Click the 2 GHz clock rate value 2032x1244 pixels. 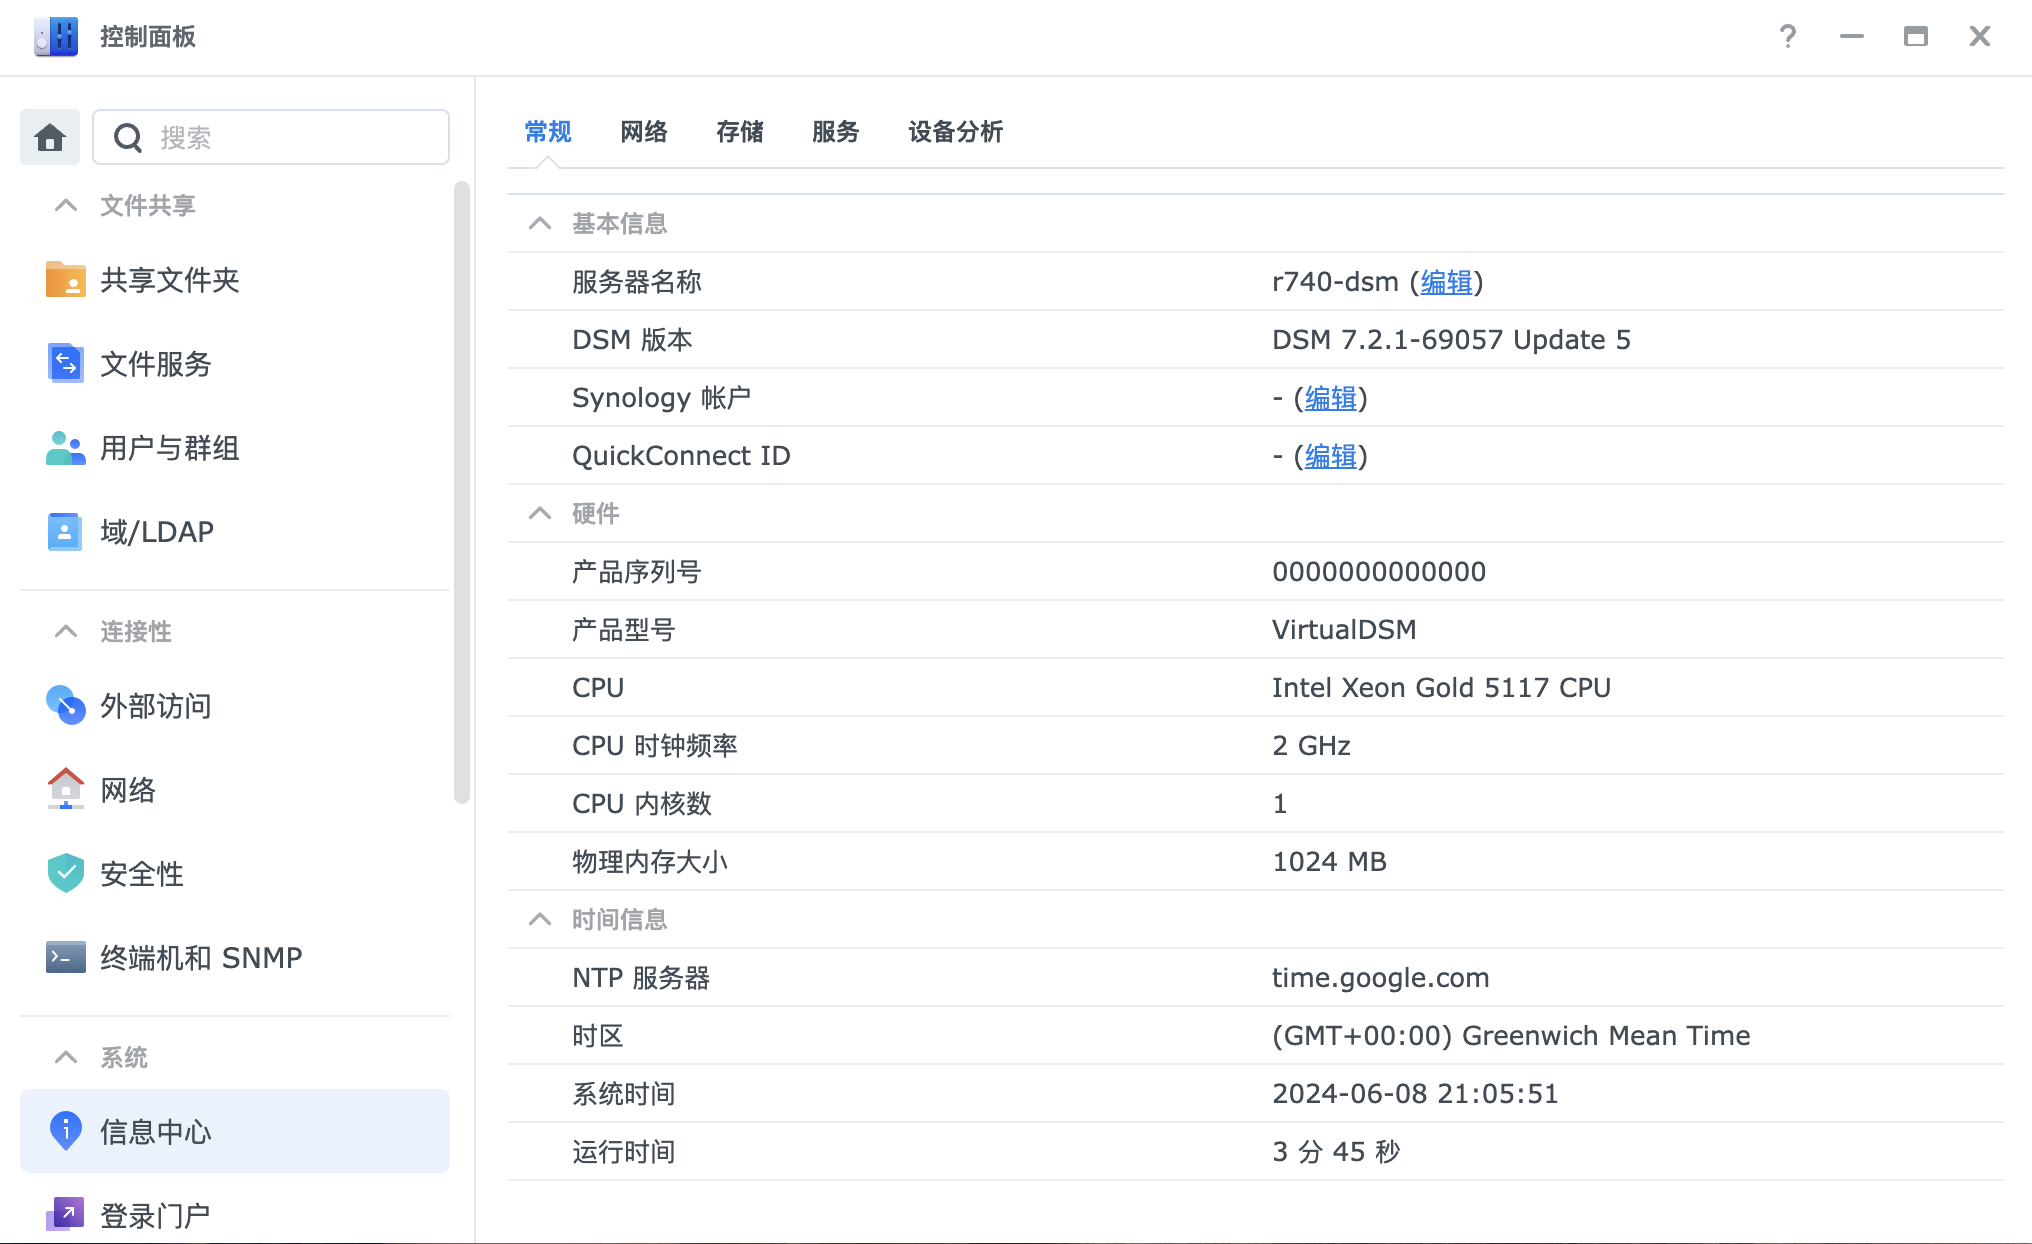[1311, 747]
